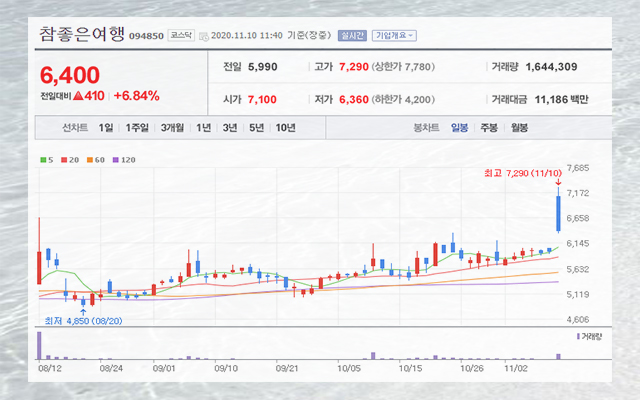Image resolution: width=640 pixels, height=400 pixels.
Task: Click the 10/26 date axis label
Action: [472, 369]
